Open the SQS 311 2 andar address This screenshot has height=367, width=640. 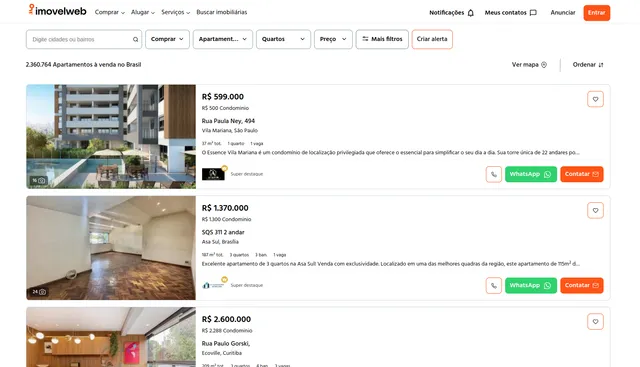223,232
